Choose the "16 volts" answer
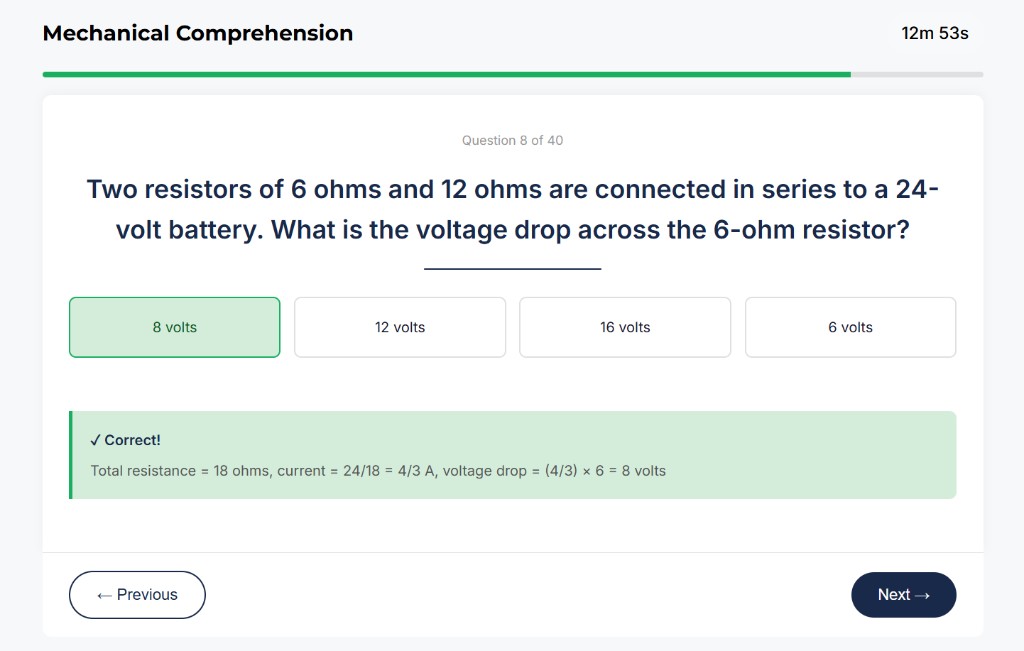 click(x=625, y=327)
